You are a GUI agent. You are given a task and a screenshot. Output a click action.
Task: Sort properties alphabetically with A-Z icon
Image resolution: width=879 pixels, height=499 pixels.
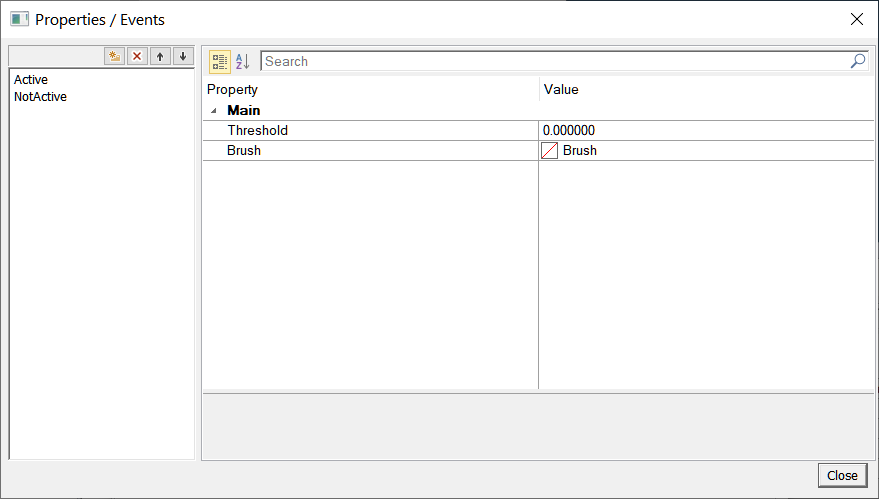[243, 62]
